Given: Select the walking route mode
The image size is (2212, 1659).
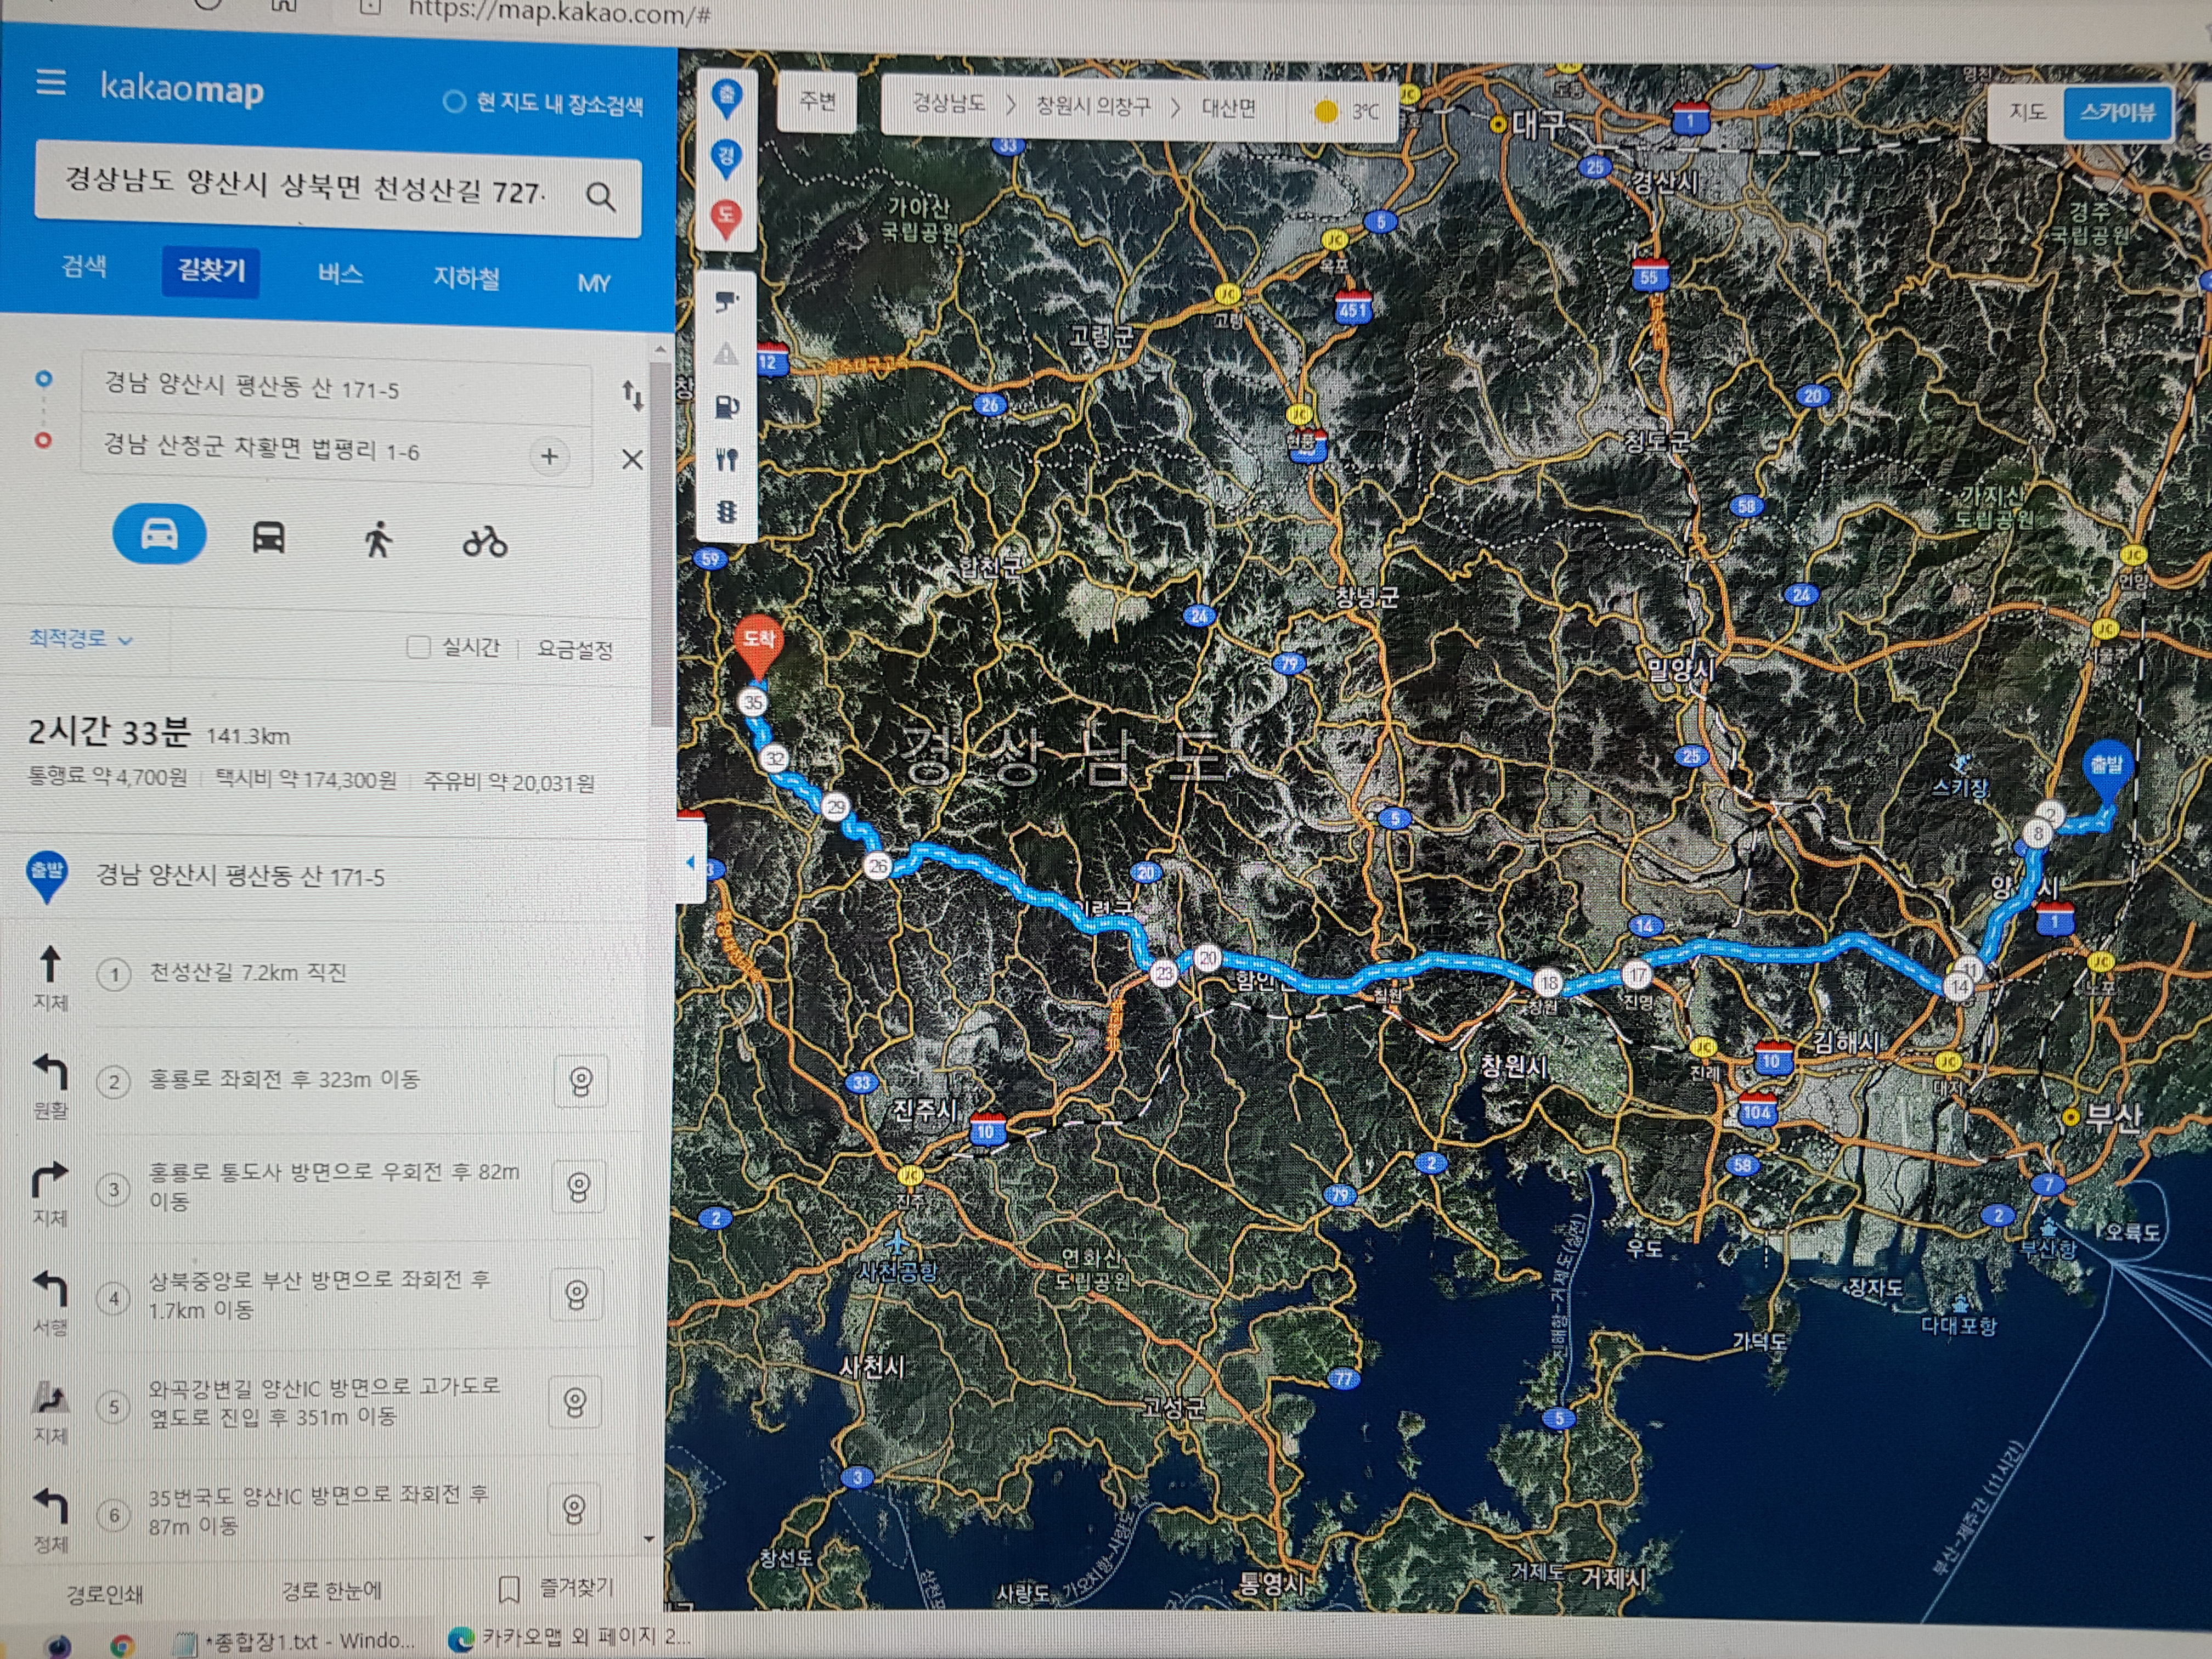Looking at the screenshot, I should coord(377,540).
